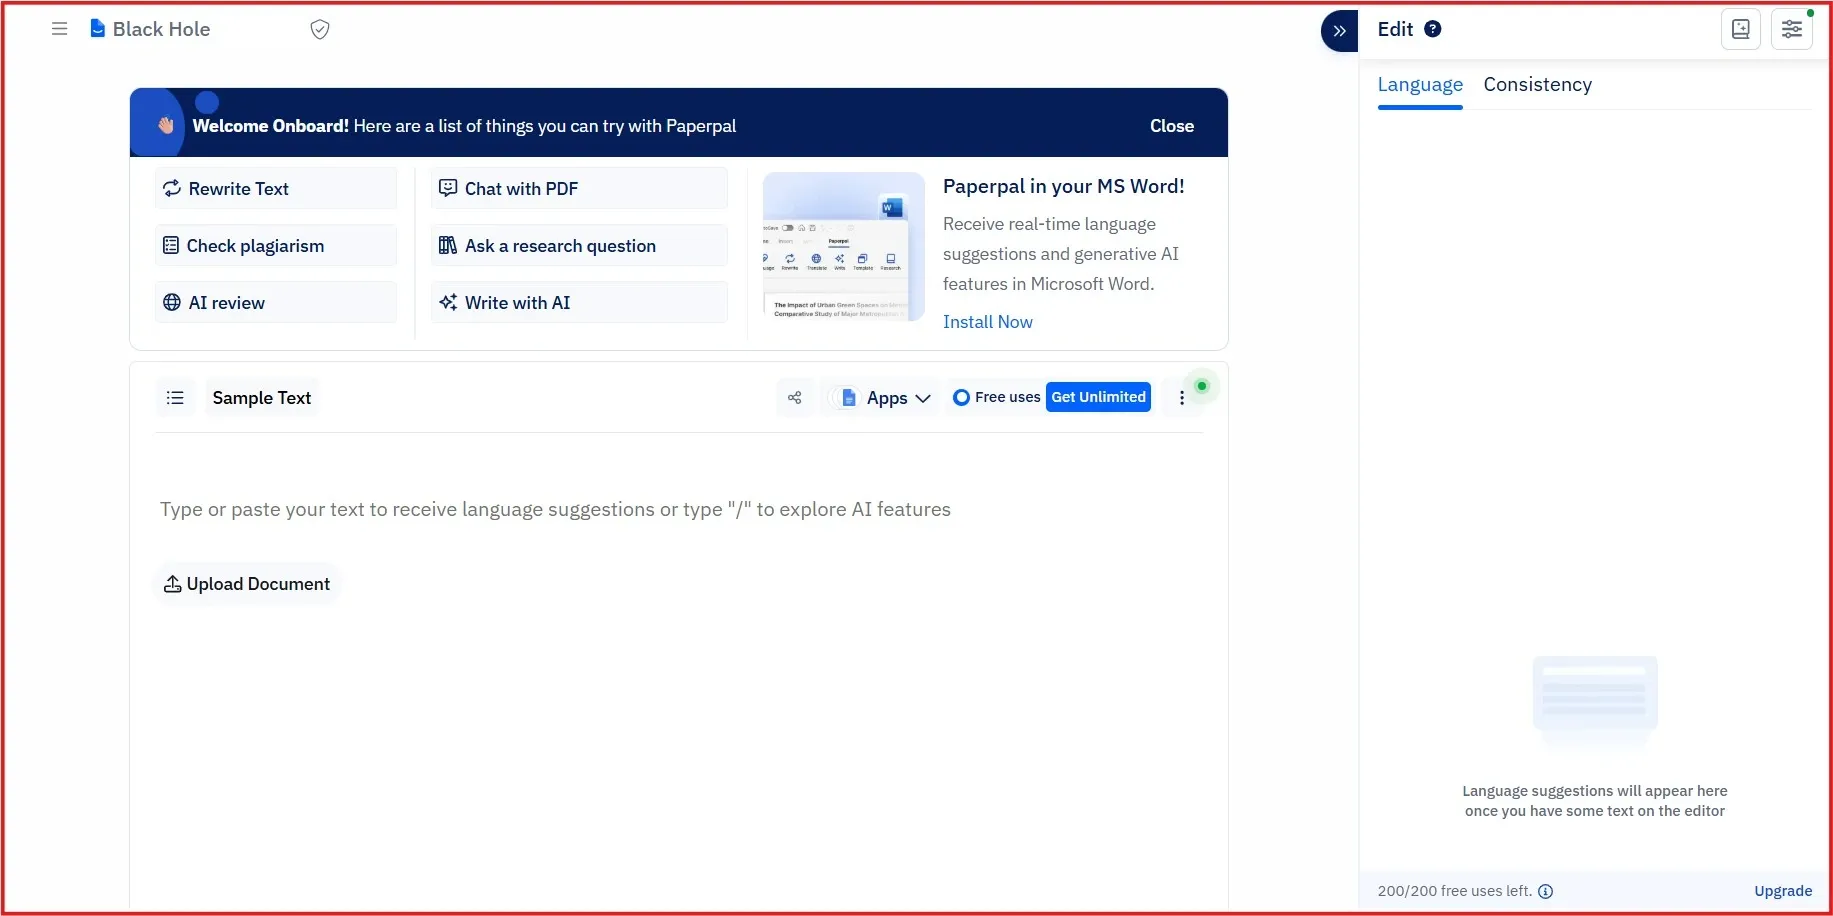Image resolution: width=1833 pixels, height=916 pixels.
Task: Open the three-dot more options menu
Action: 1182,398
